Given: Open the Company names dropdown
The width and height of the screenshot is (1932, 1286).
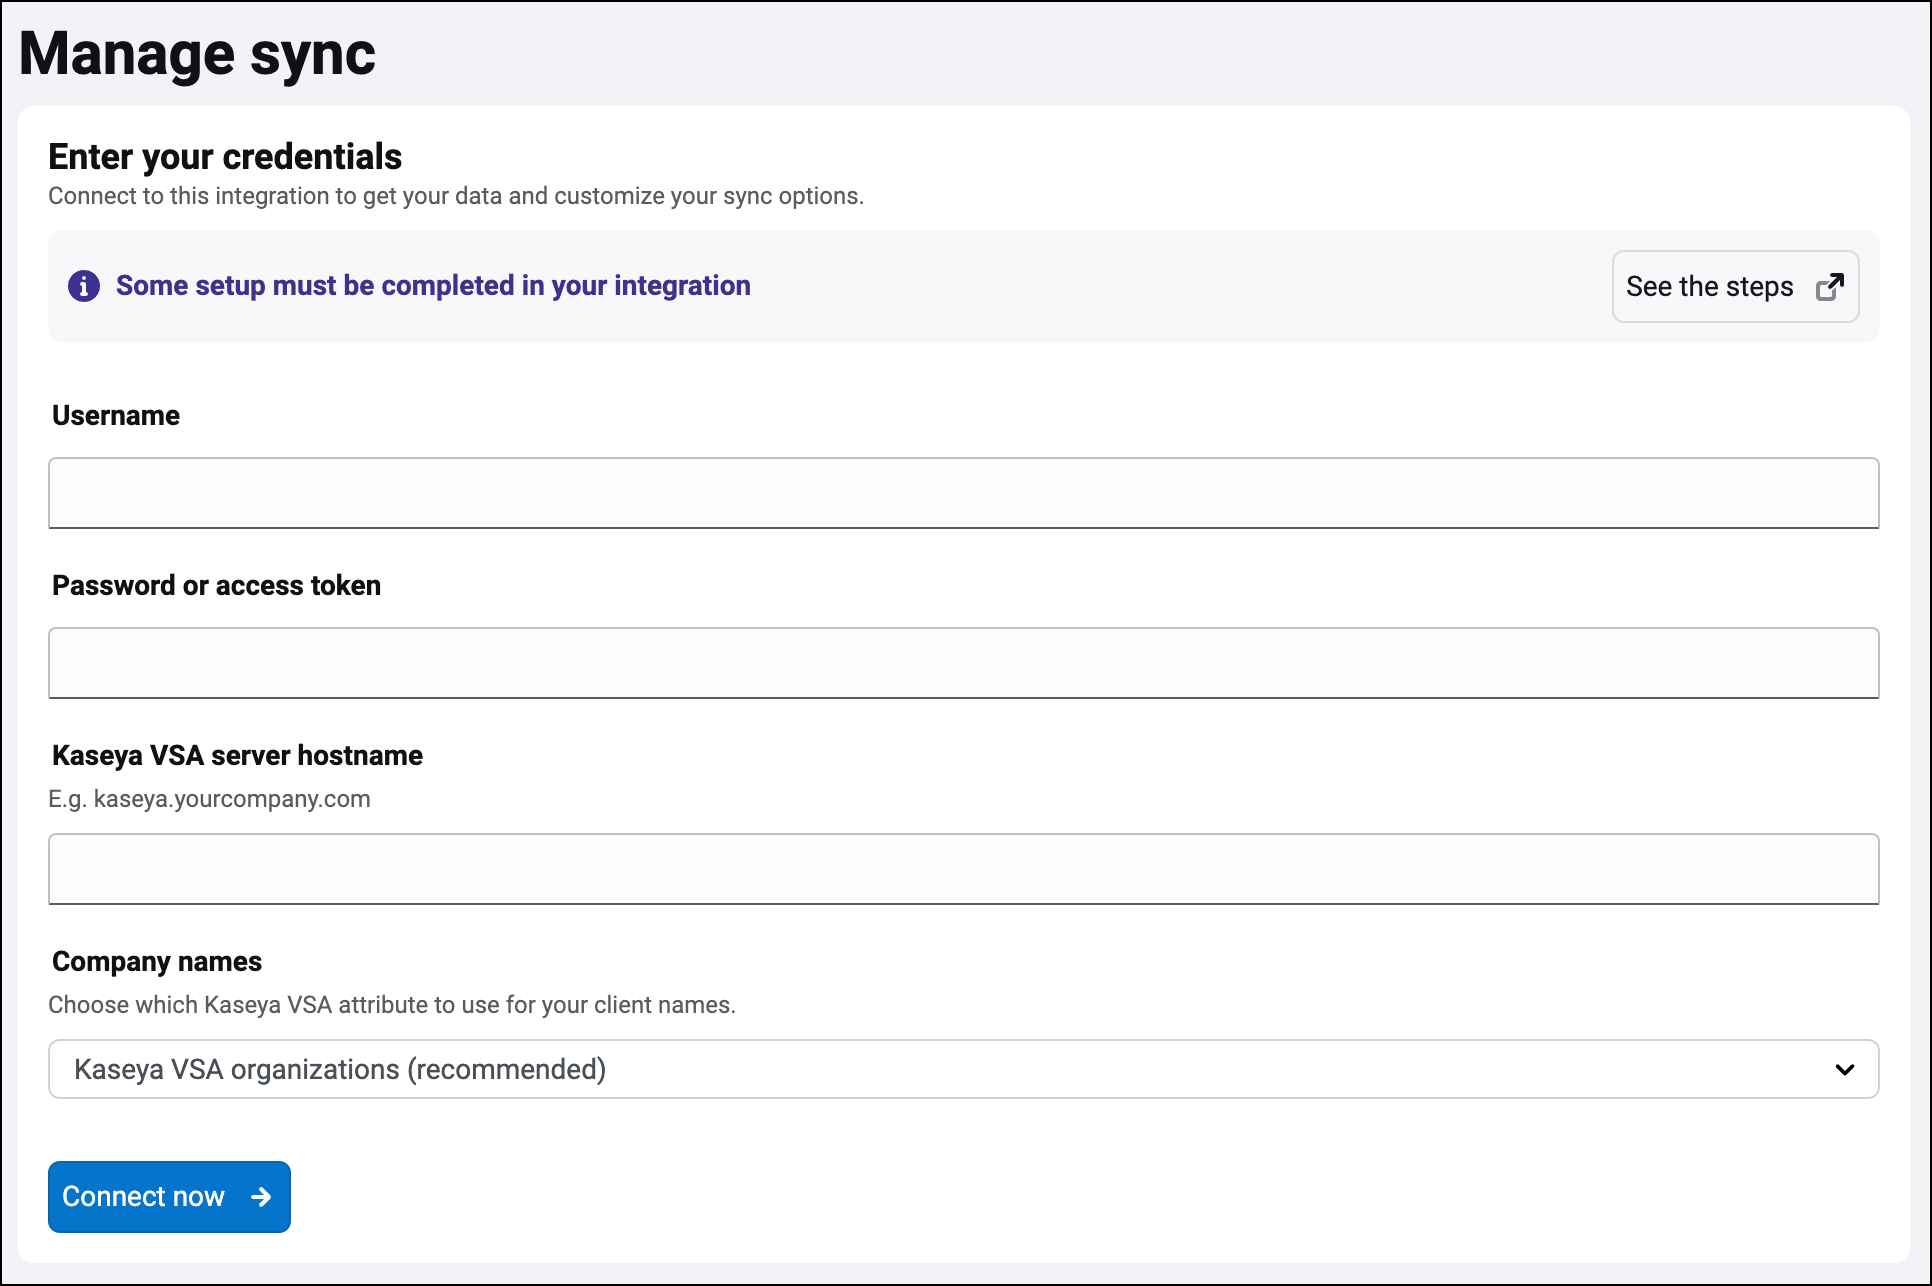Looking at the screenshot, I should coord(964,1069).
